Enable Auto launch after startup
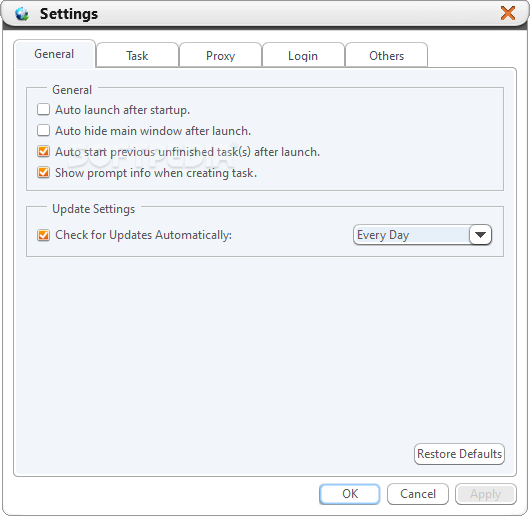 point(44,109)
